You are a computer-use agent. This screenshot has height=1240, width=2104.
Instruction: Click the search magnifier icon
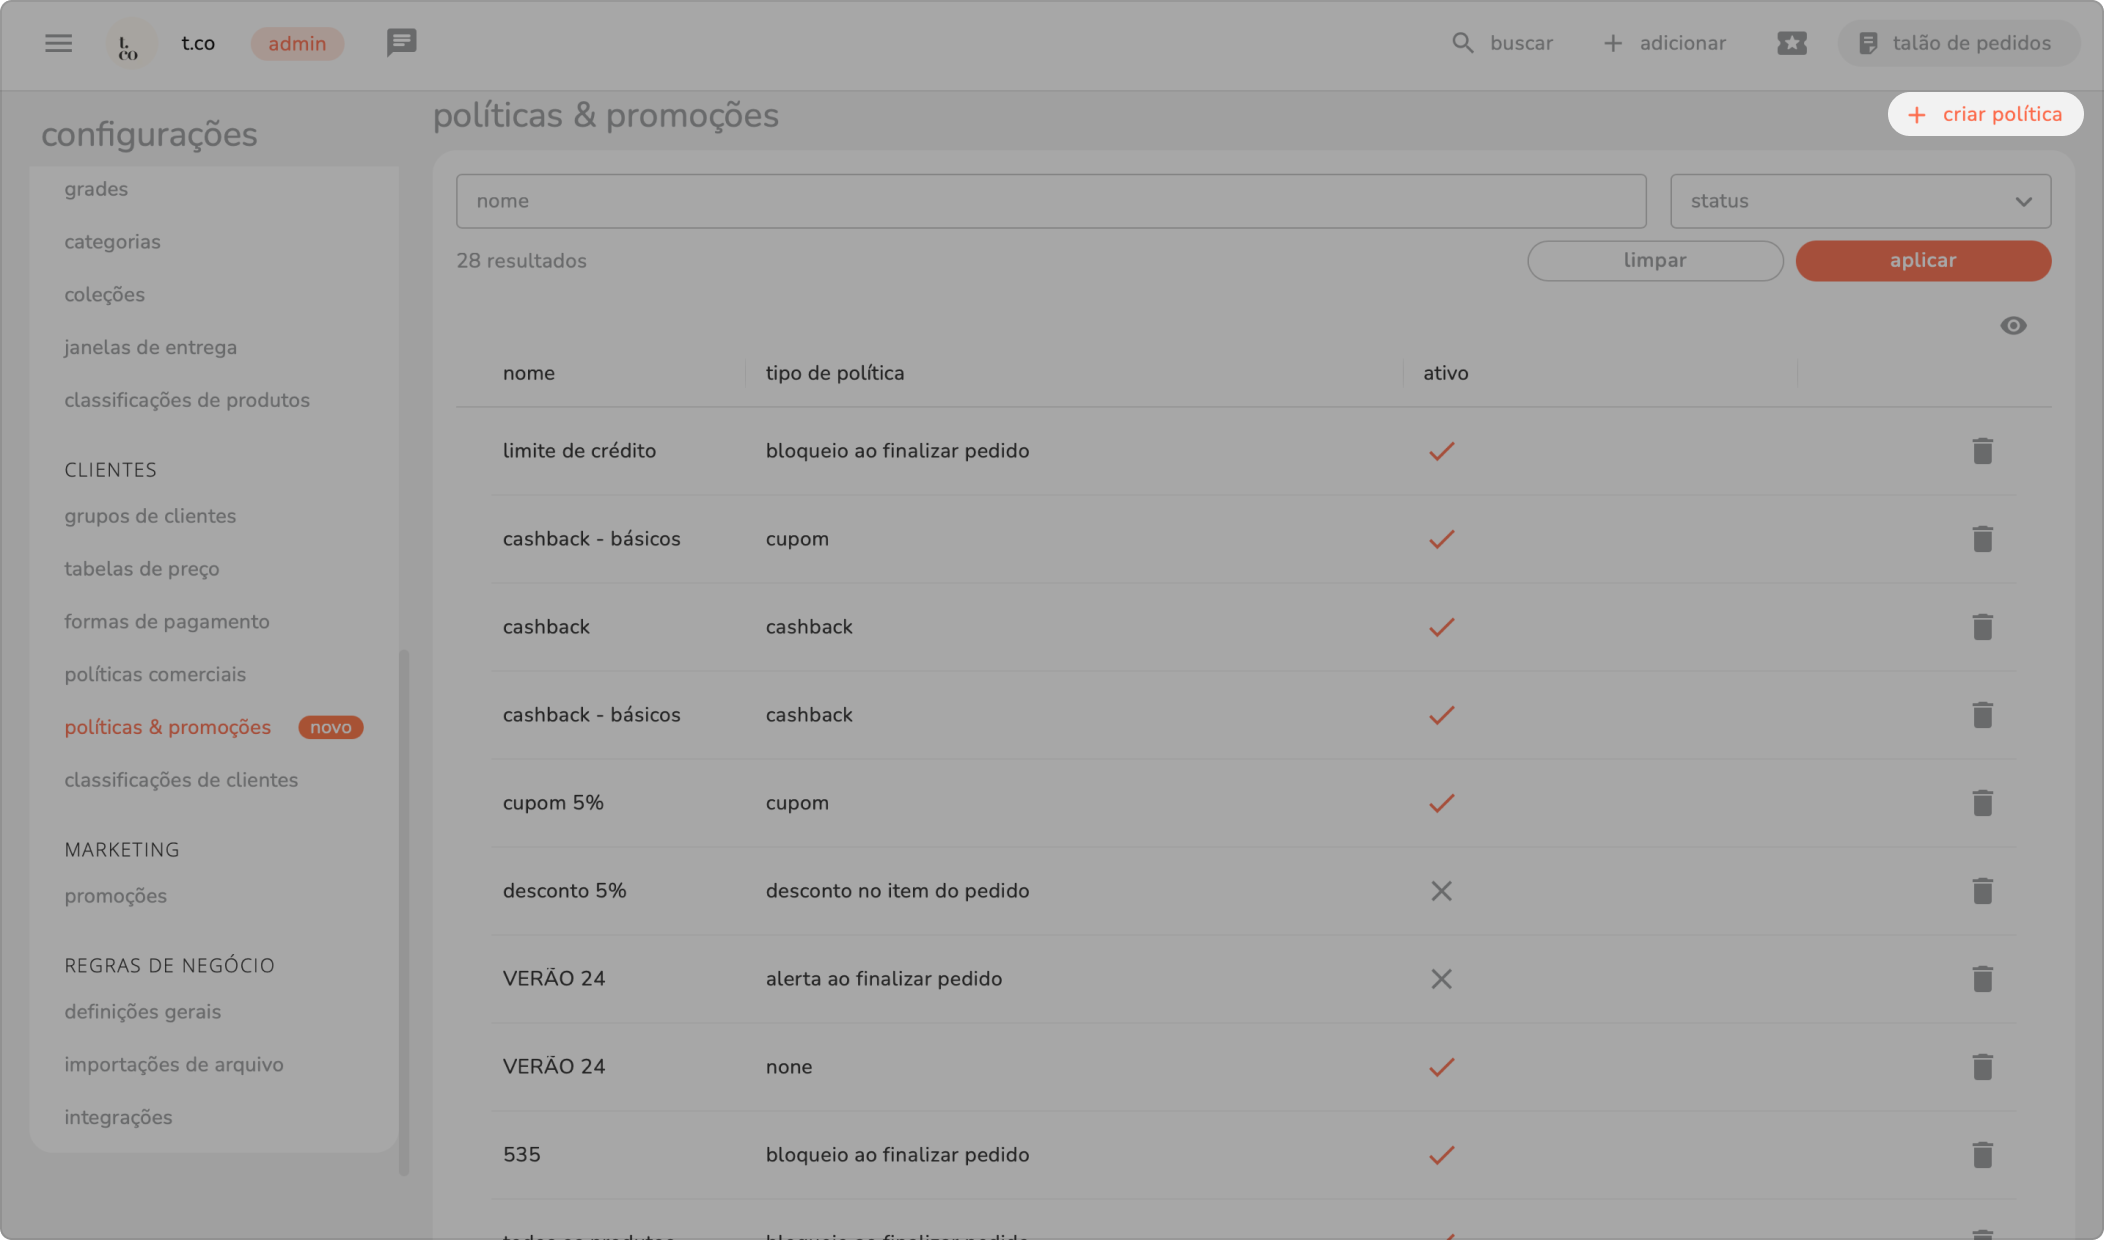(1462, 43)
